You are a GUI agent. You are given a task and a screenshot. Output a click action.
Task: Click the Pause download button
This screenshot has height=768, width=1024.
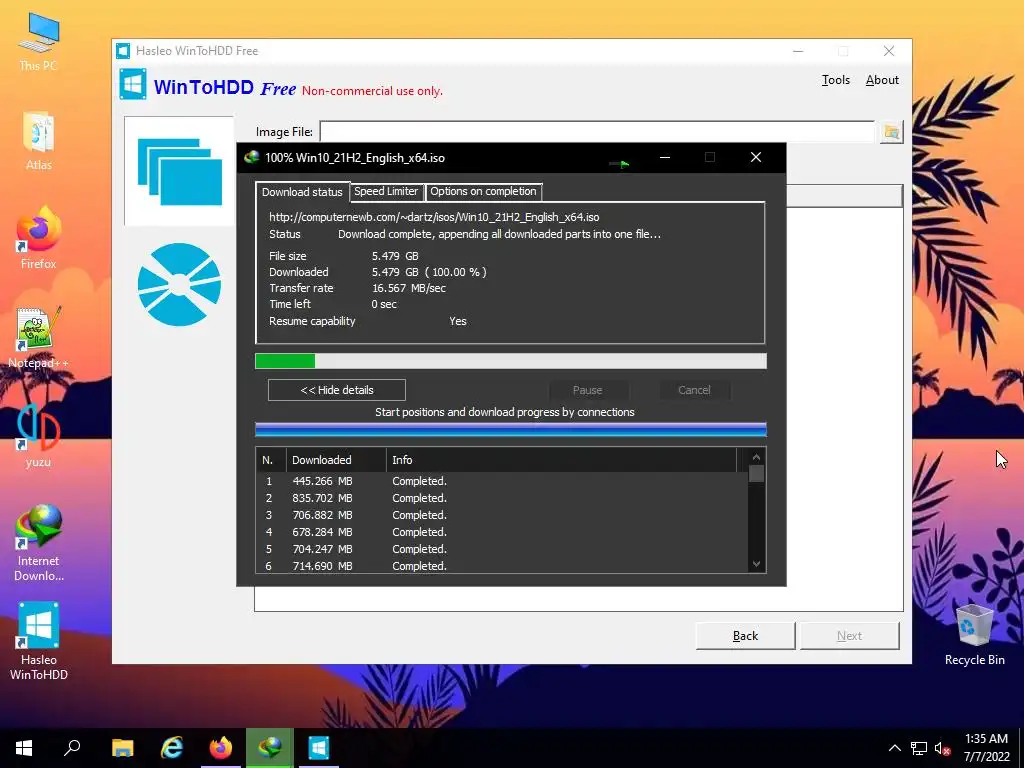tap(587, 390)
